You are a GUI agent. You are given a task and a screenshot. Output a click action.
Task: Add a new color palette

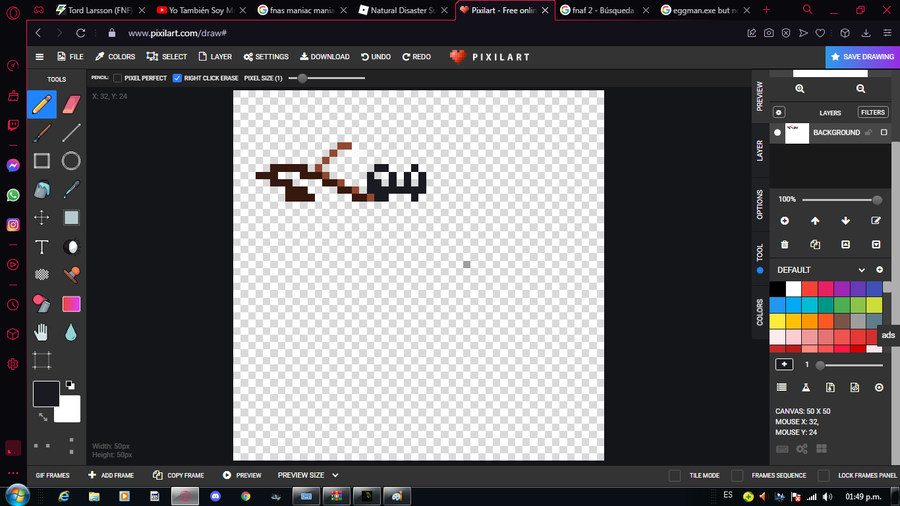click(879, 270)
